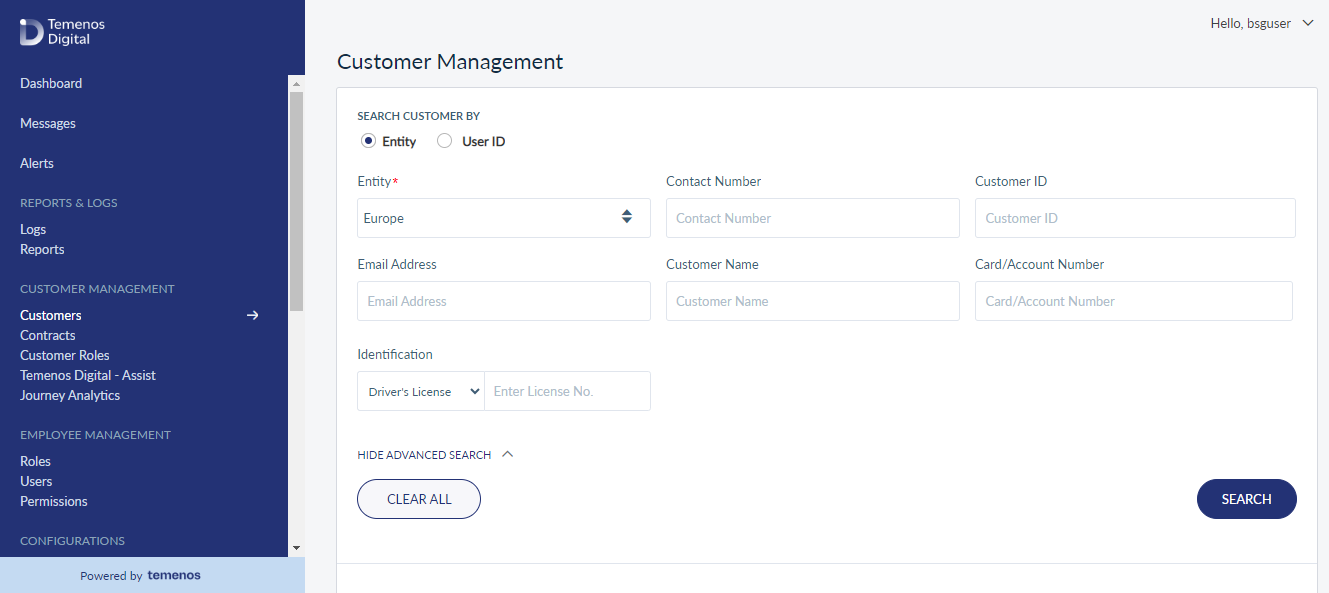The width and height of the screenshot is (1329, 593).
Task: Open Dashboard in the sidebar
Action: [51, 83]
